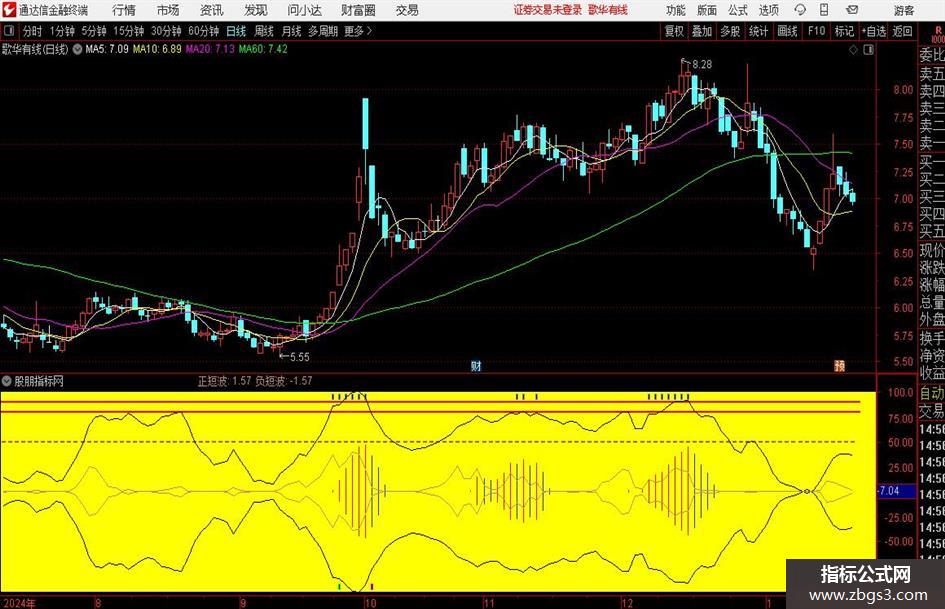Open the headset customer service icon

click(800, 10)
